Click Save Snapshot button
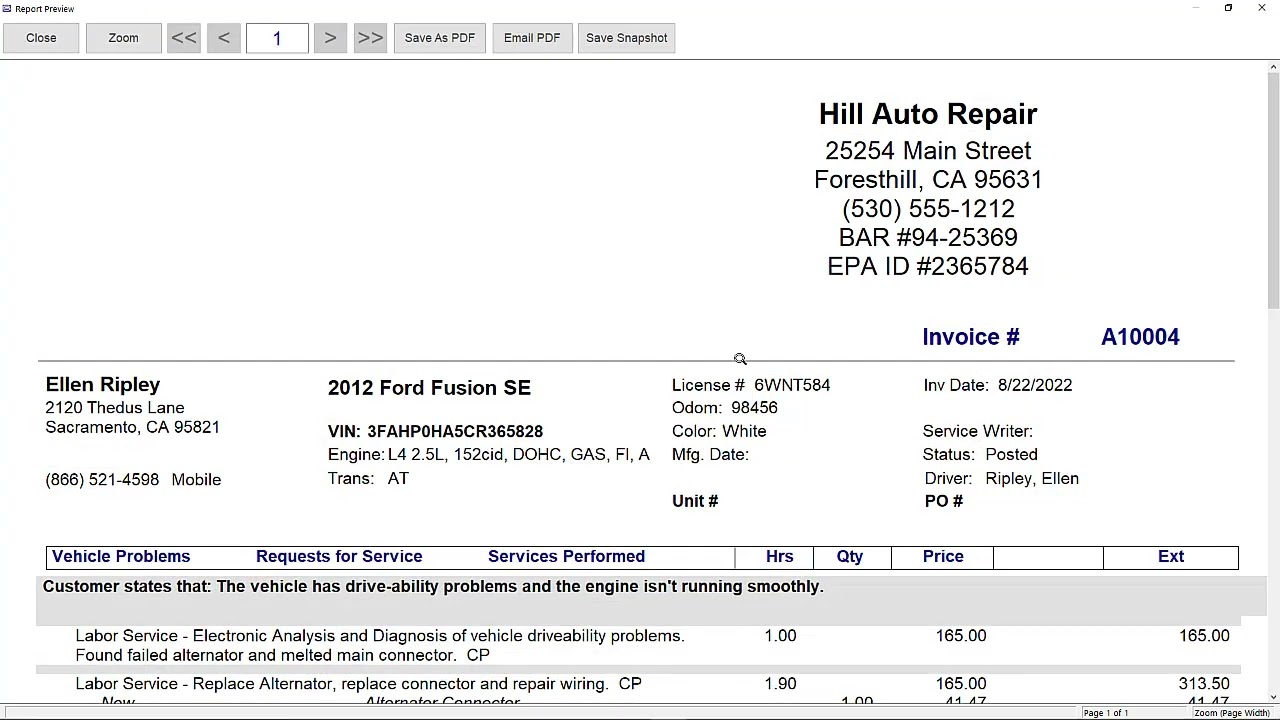The image size is (1280, 720). 627,38
